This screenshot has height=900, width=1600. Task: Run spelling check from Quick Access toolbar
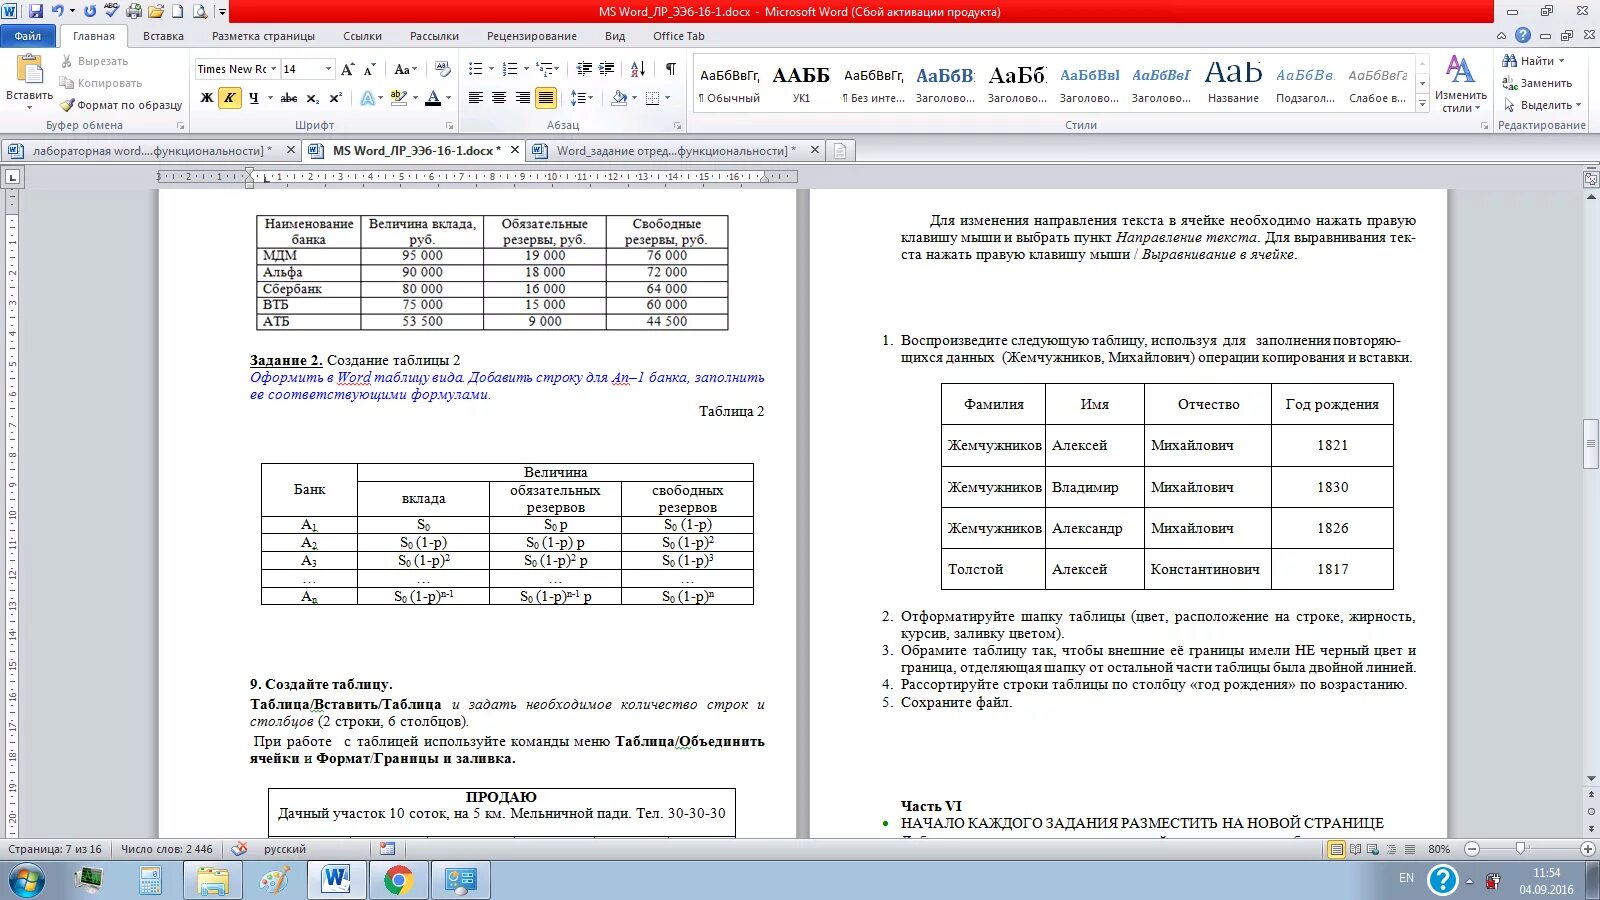tap(112, 11)
